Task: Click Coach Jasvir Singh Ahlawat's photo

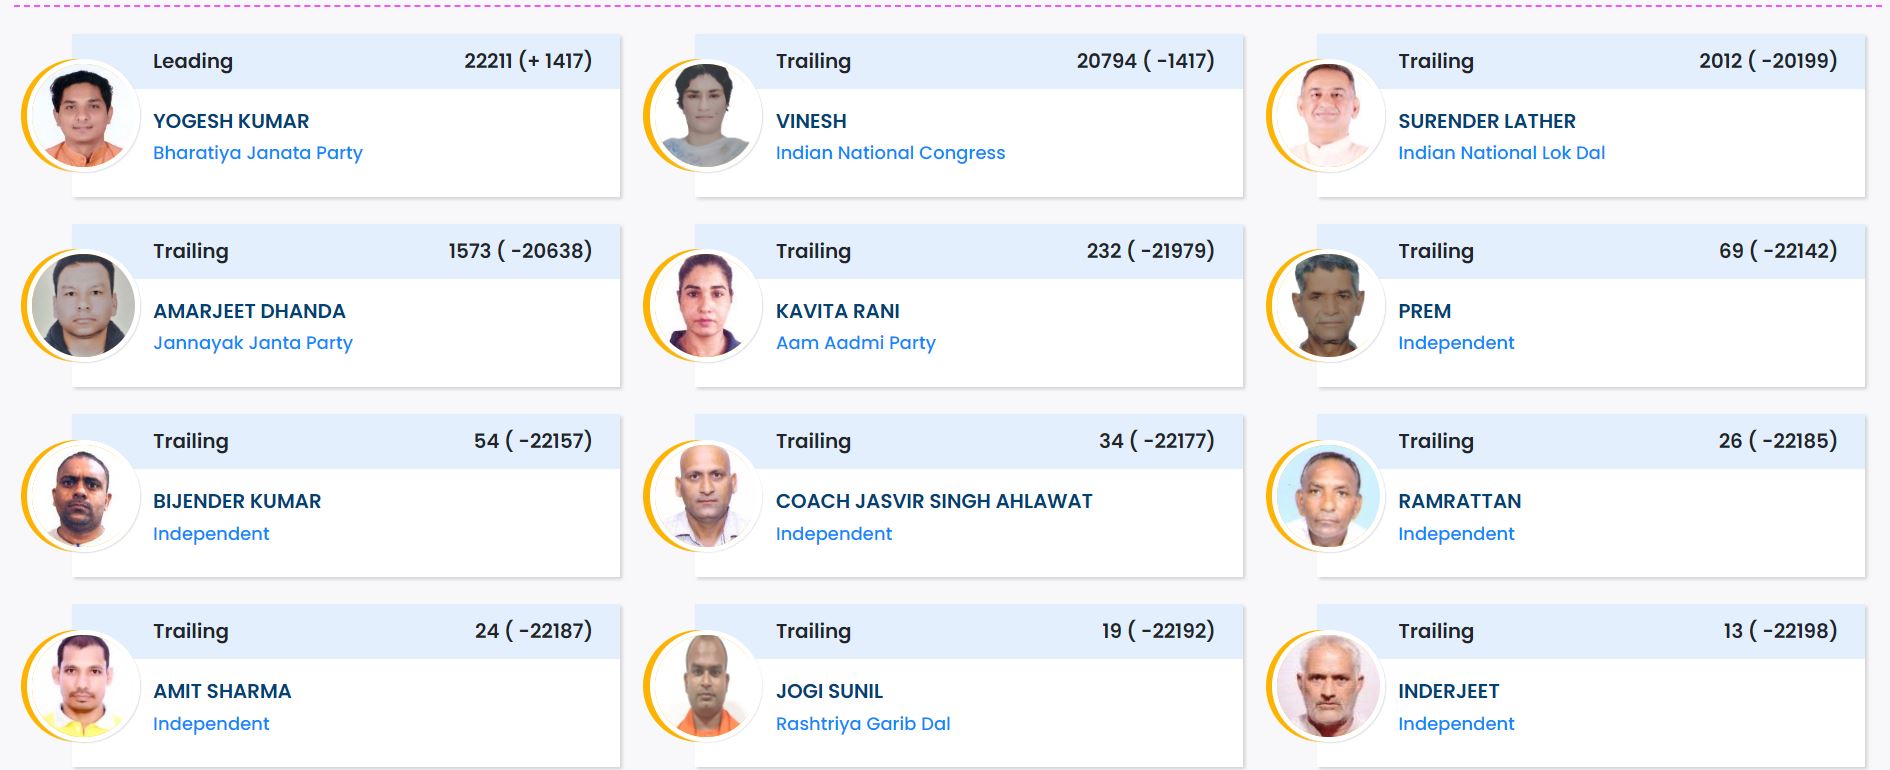Action: 706,496
